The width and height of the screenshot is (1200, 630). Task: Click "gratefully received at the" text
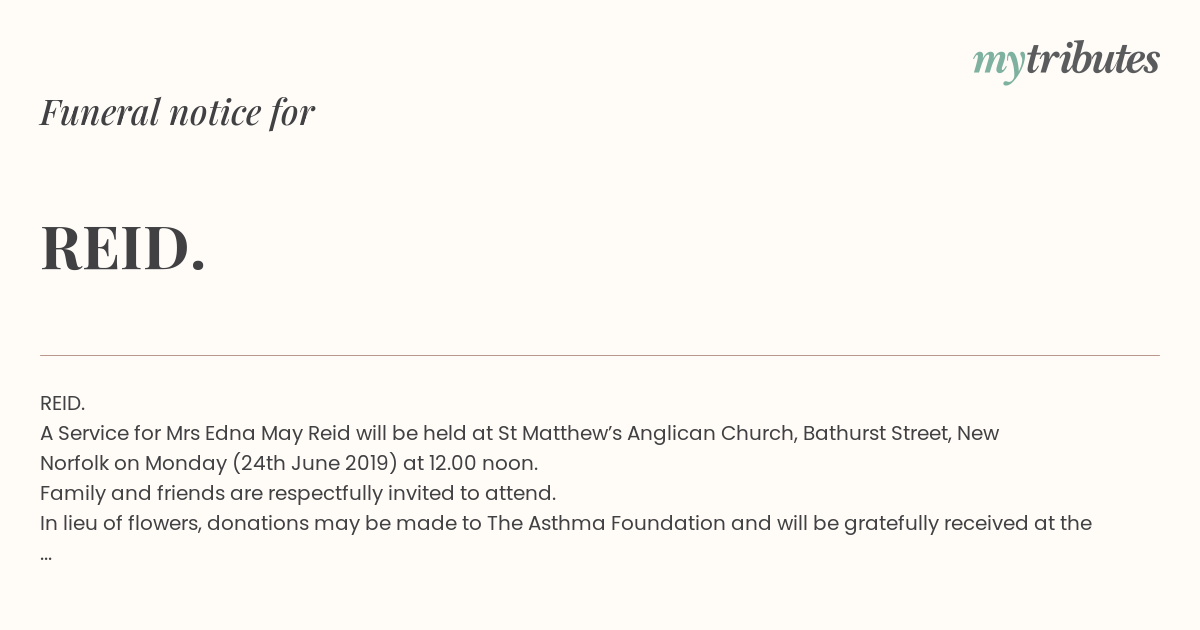click(x=968, y=524)
